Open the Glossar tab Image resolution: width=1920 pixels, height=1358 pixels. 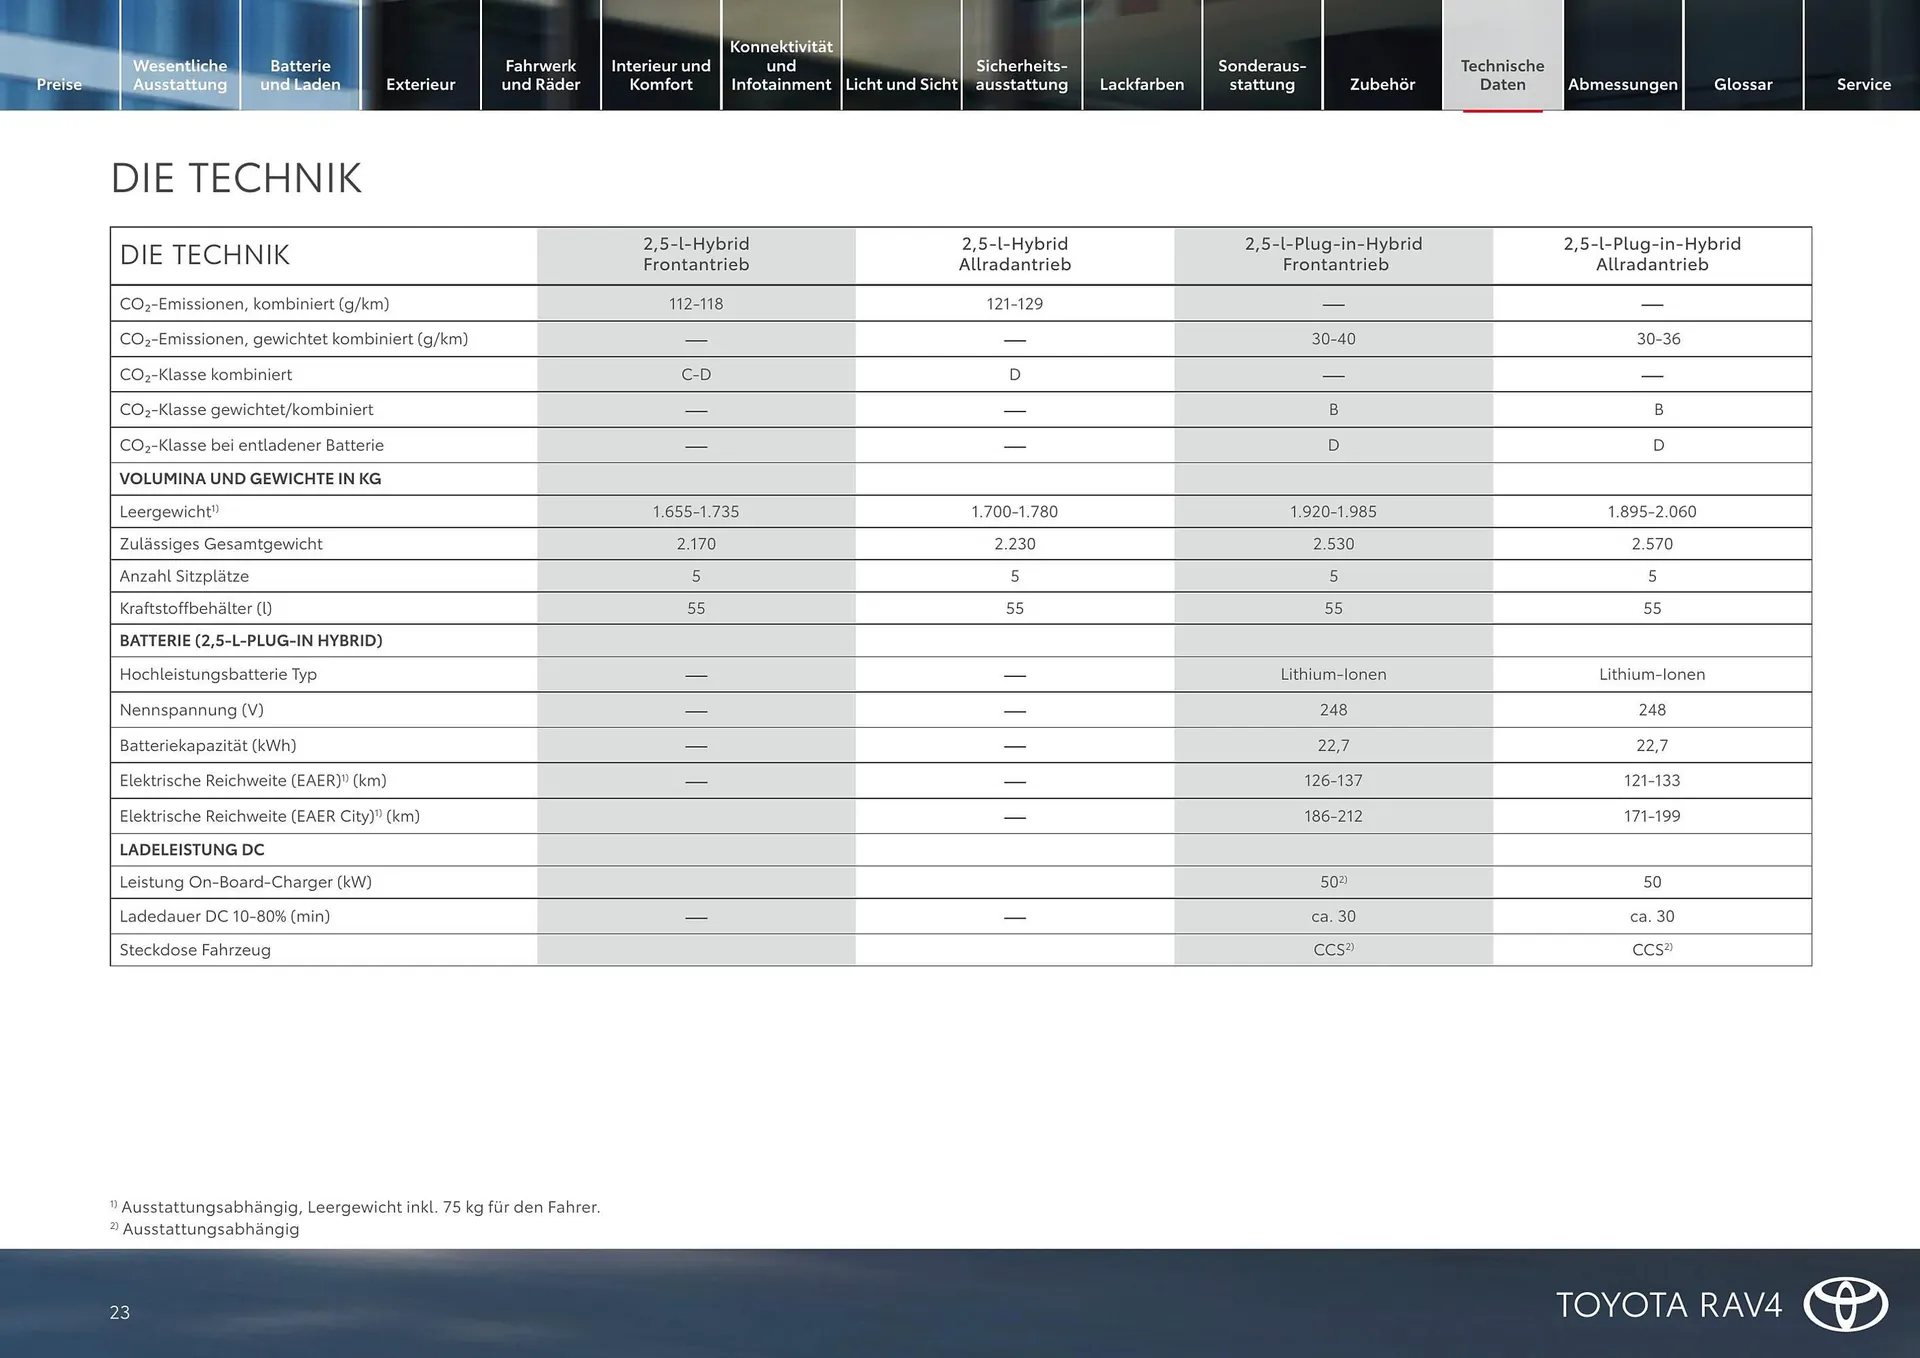tap(1743, 84)
